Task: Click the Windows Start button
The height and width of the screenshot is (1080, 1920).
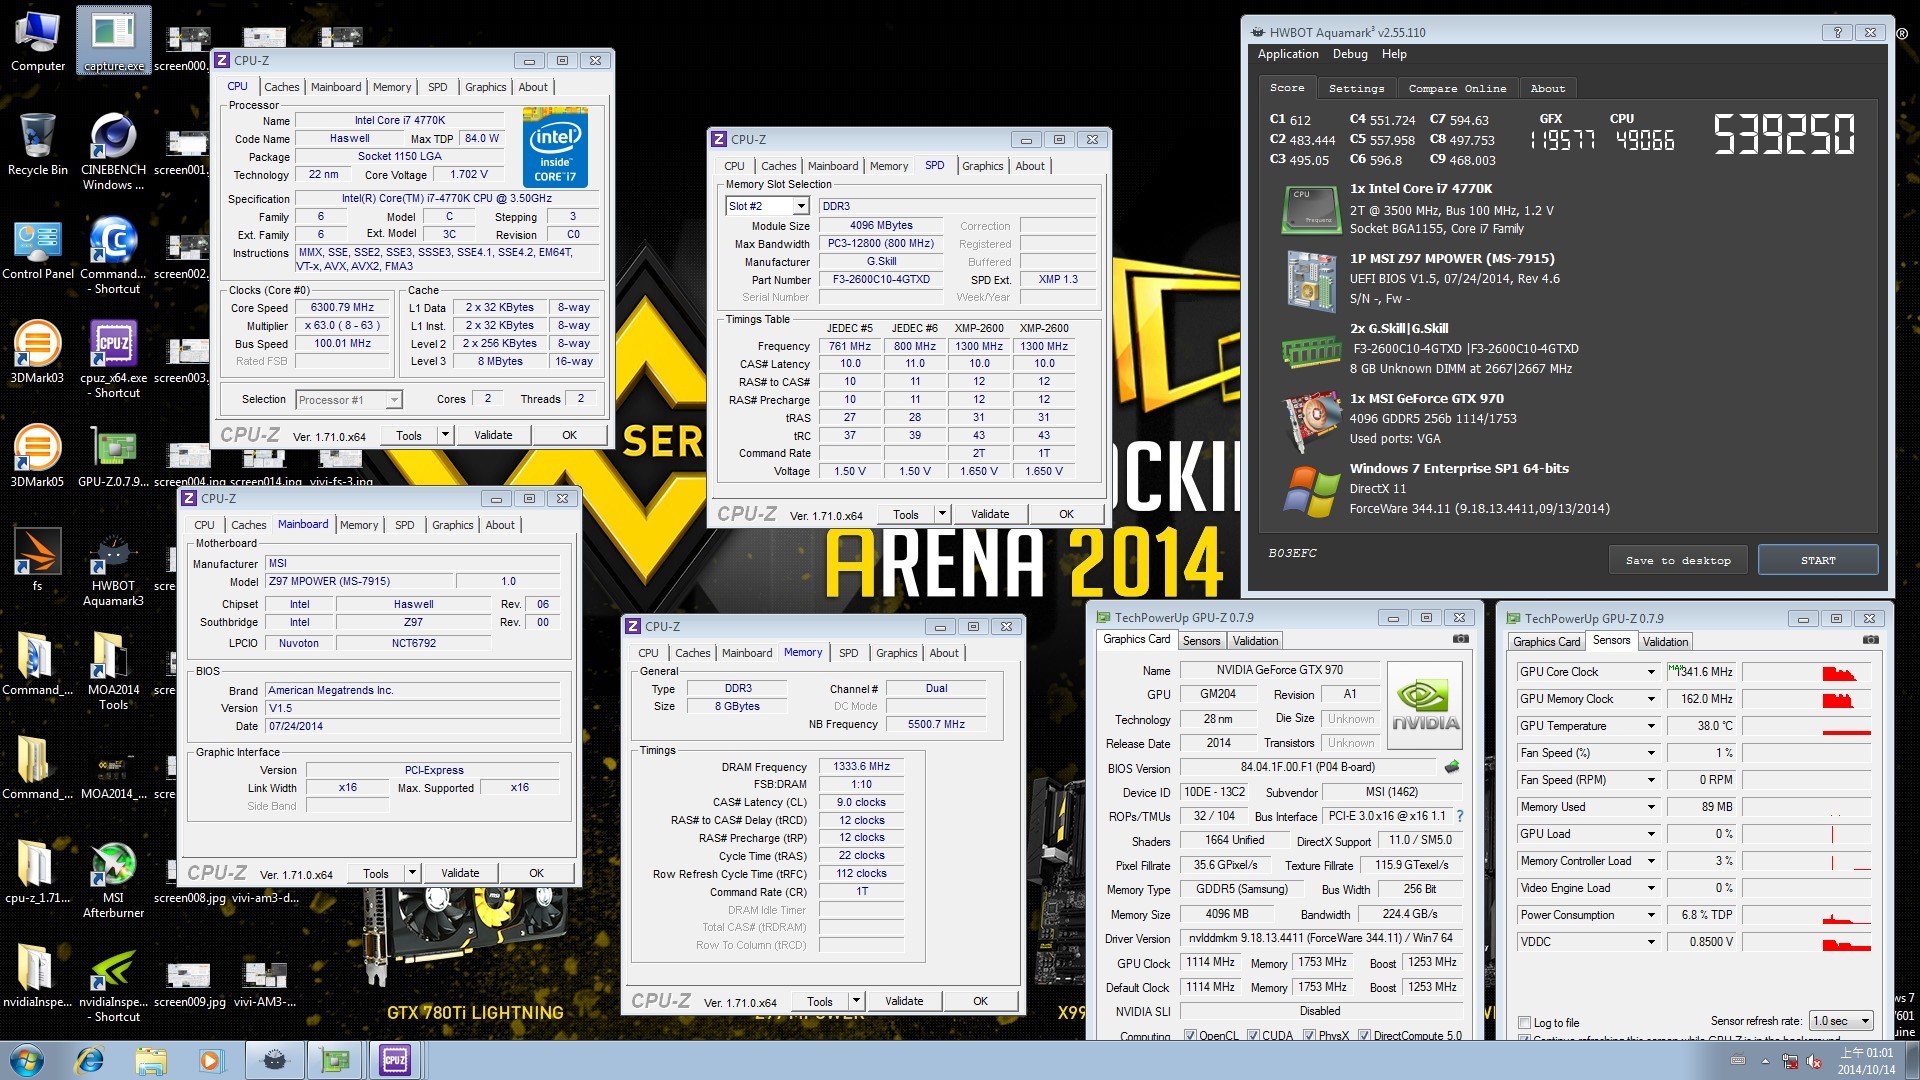Action: tap(27, 1059)
